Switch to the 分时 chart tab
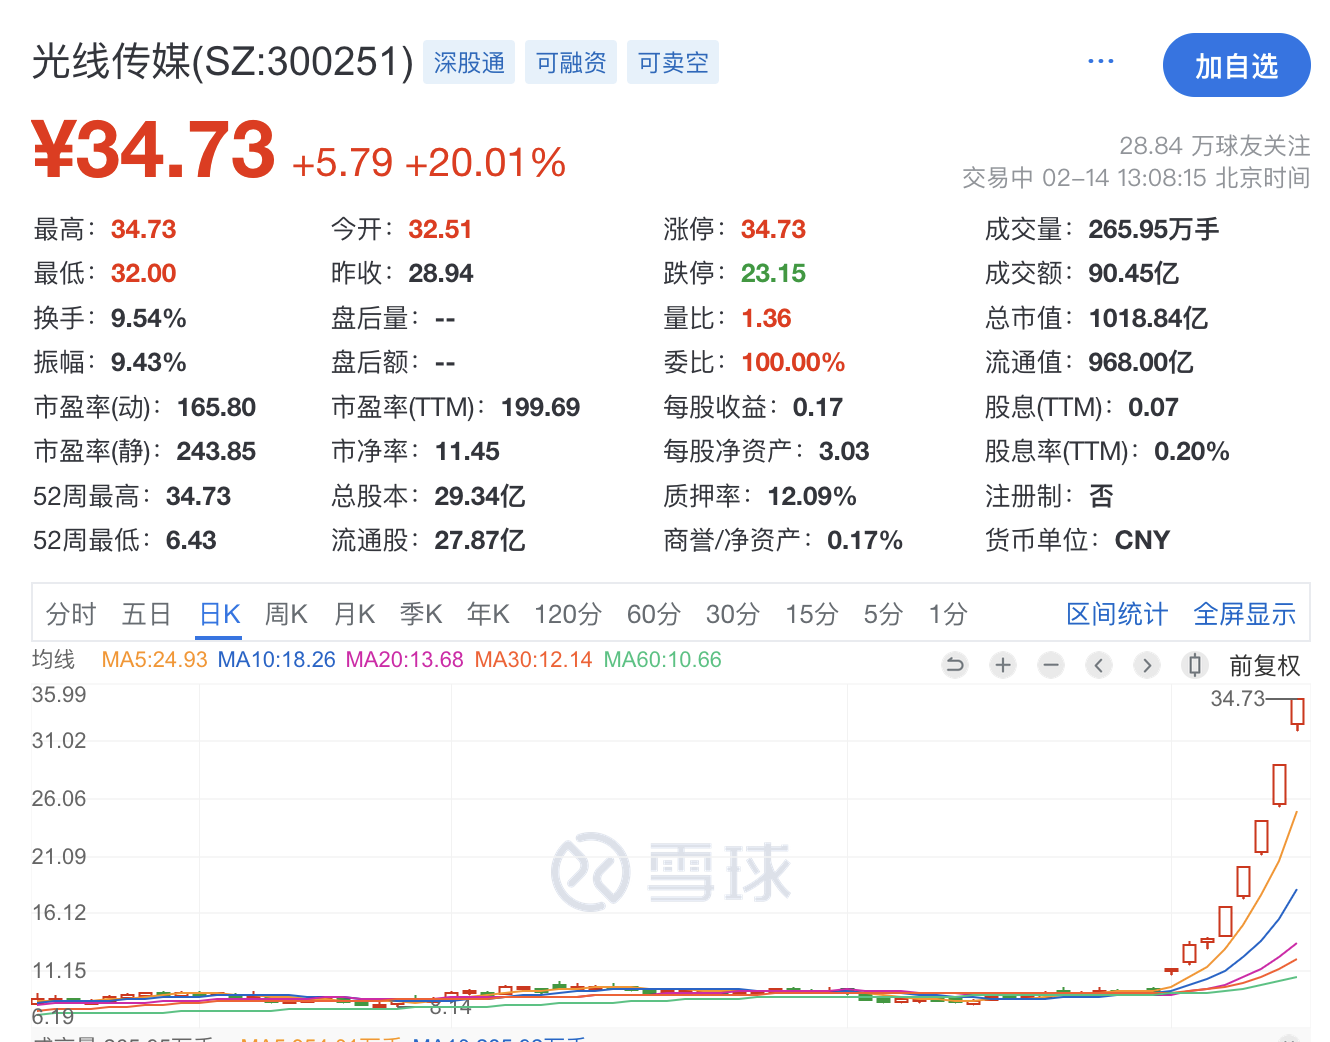 [x=71, y=614]
